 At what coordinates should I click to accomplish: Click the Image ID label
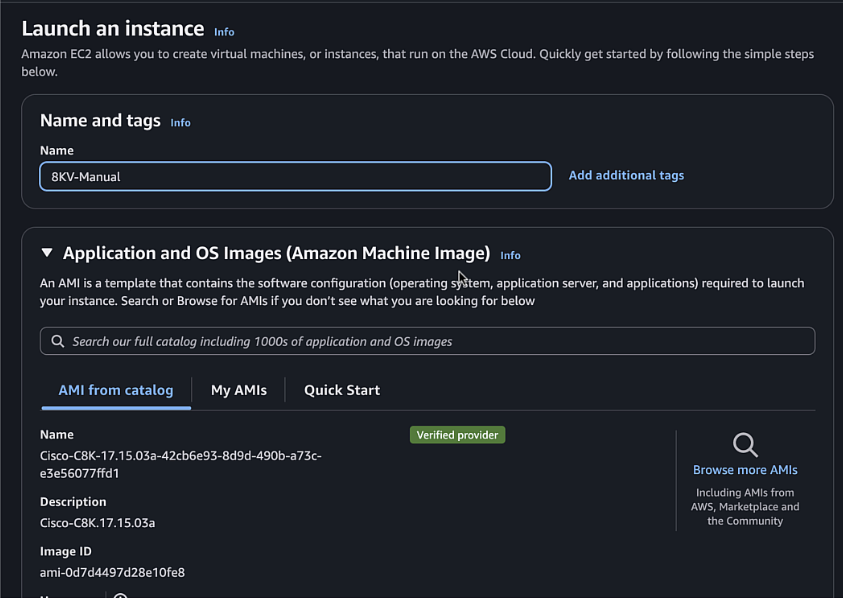[66, 551]
